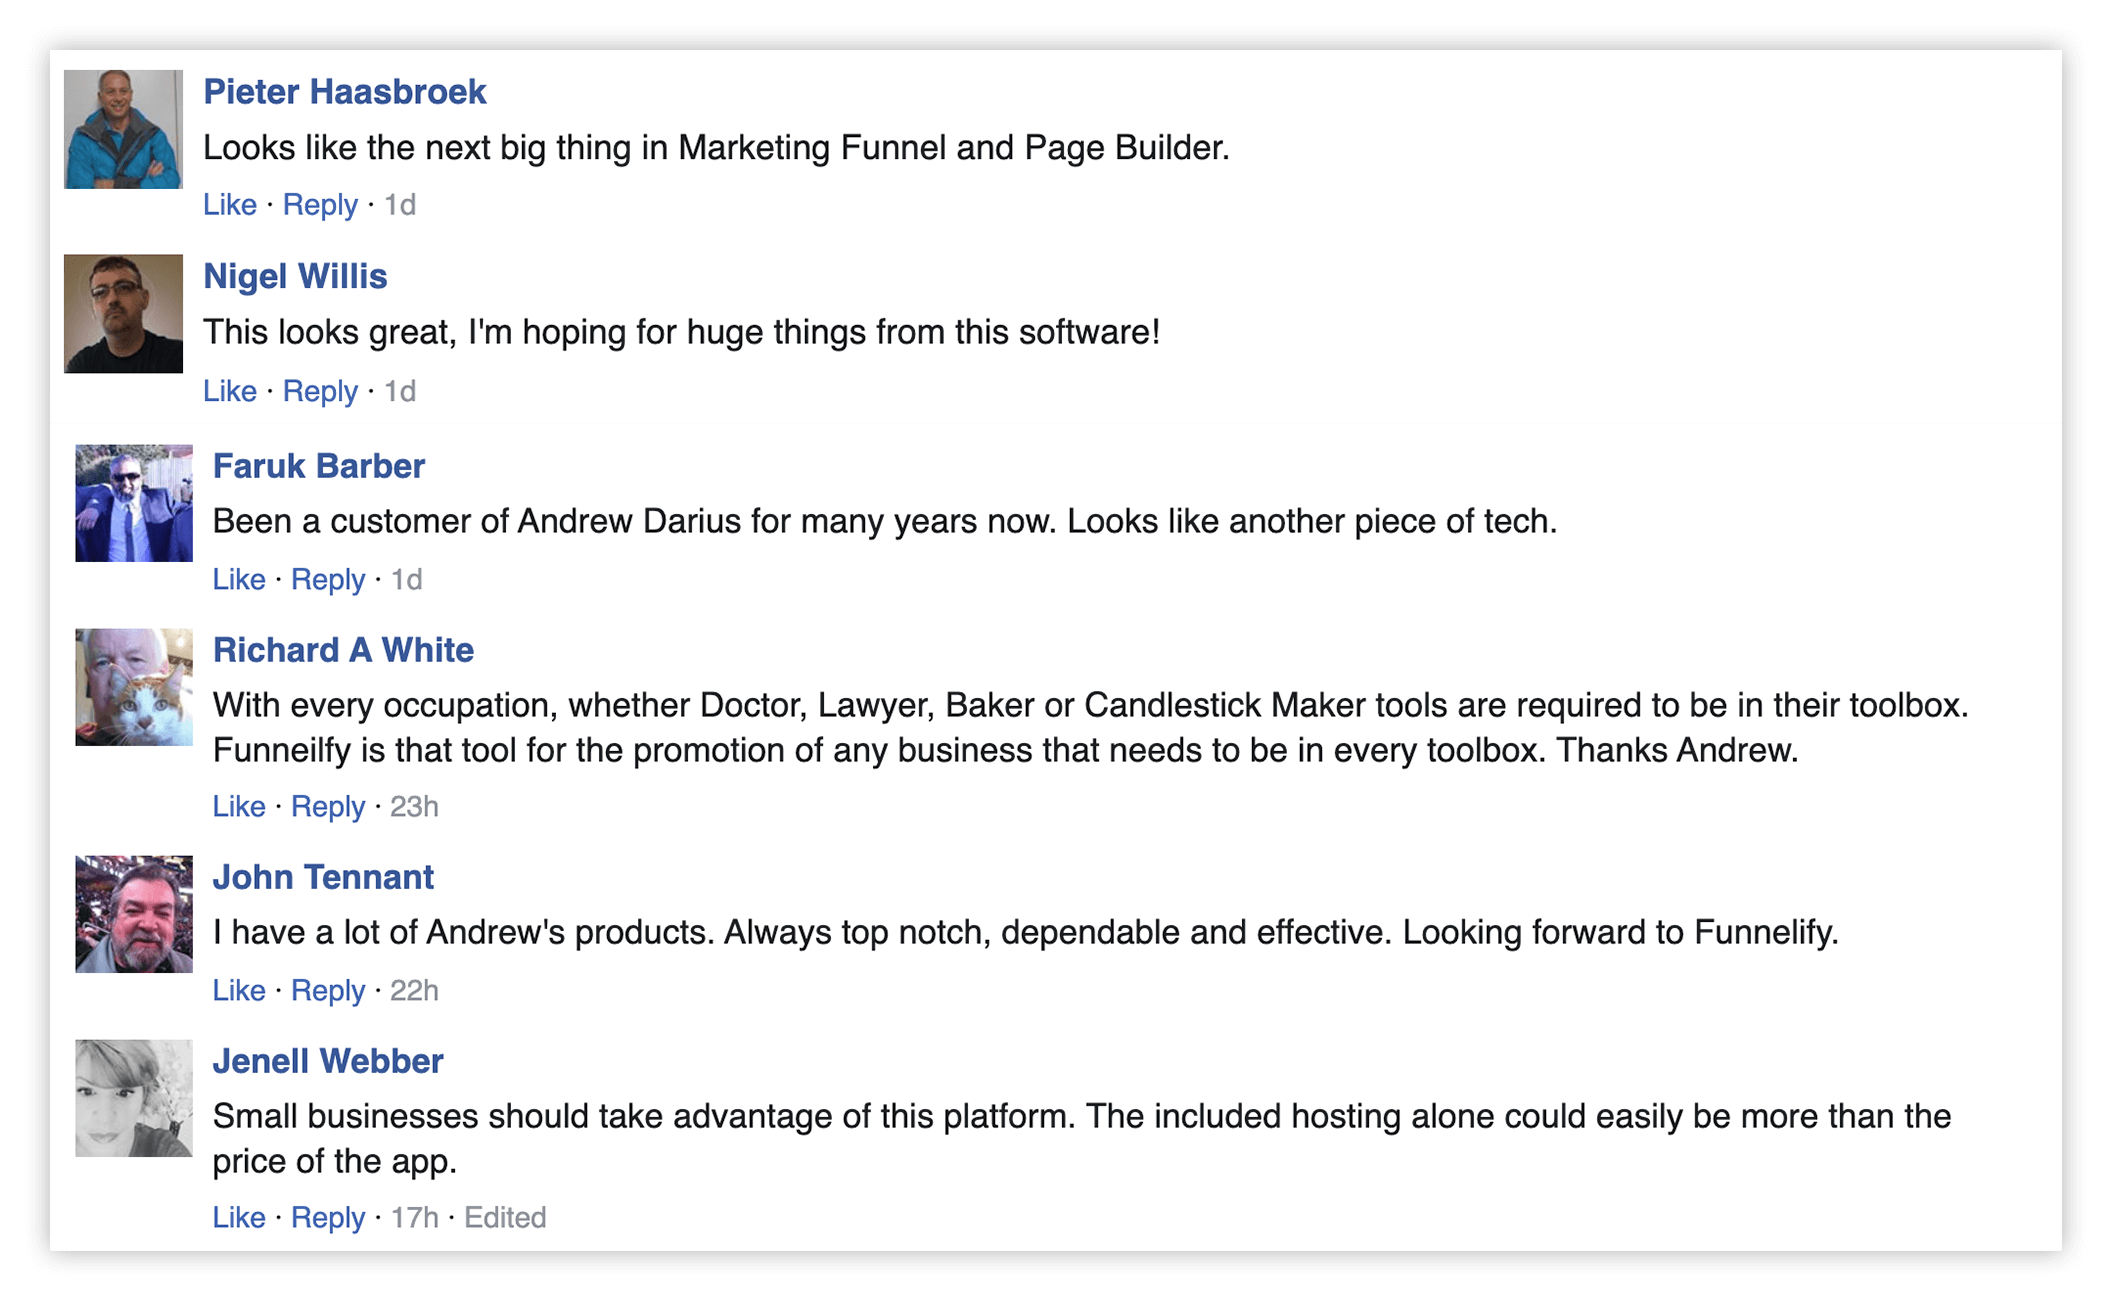Click the comment line 'With every occupation, whether Doctor'

click(x=1091, y=705)
